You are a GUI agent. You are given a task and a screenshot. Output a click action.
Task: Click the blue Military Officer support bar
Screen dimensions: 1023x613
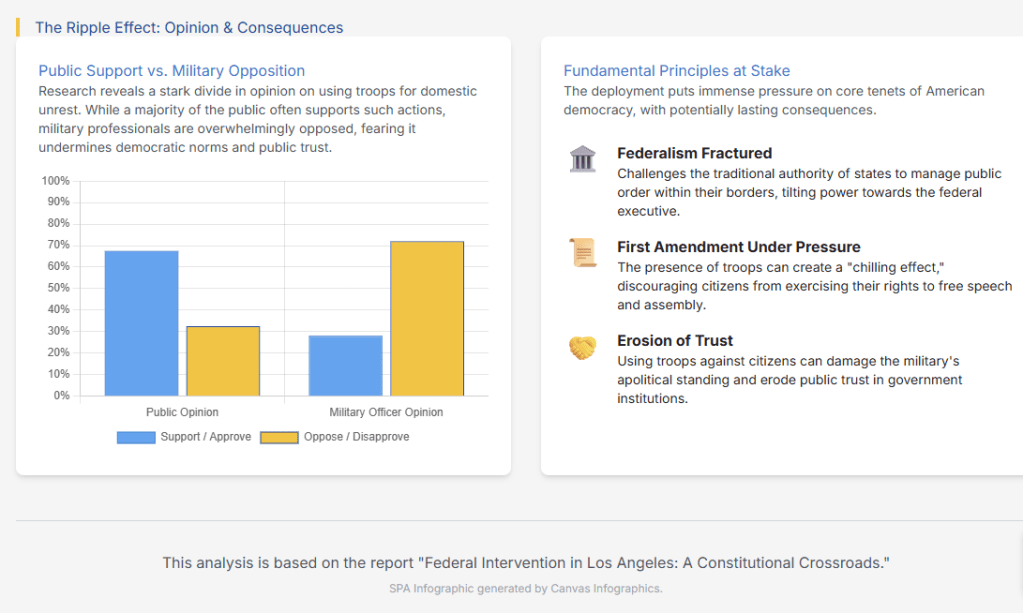[x=345, y=365]
